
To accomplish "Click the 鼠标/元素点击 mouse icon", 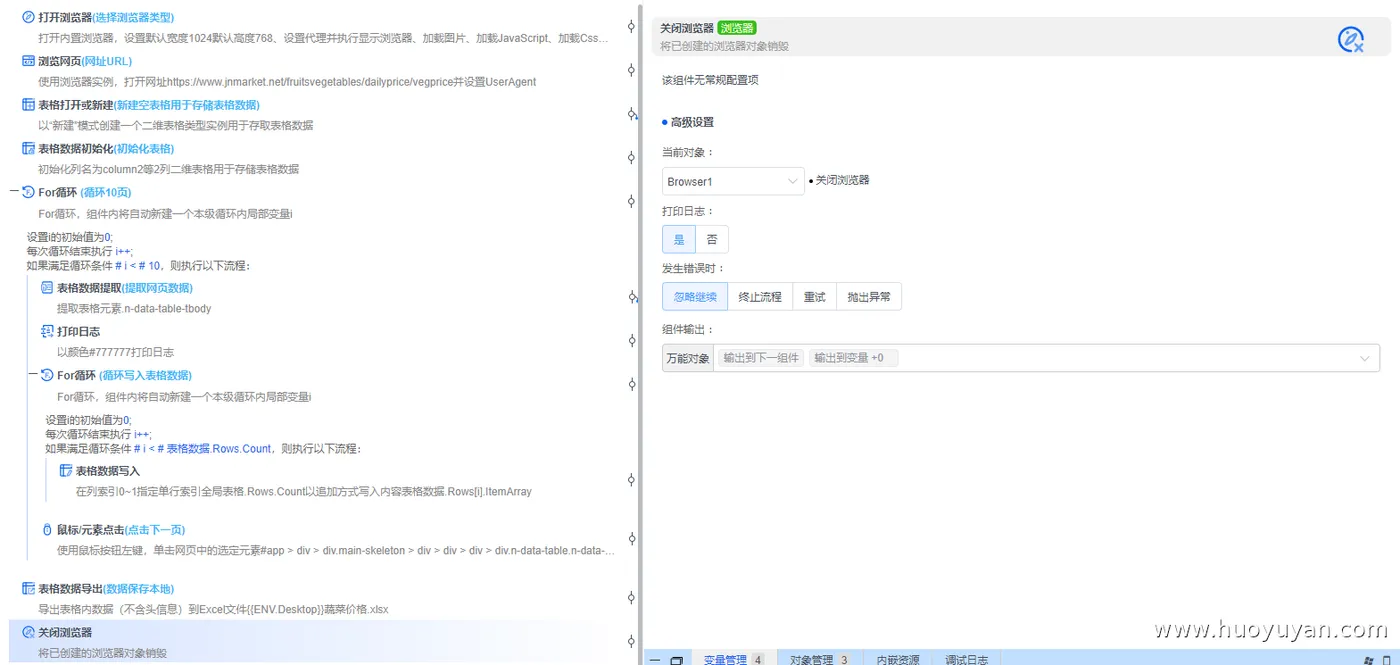I will tap(47, 529).
